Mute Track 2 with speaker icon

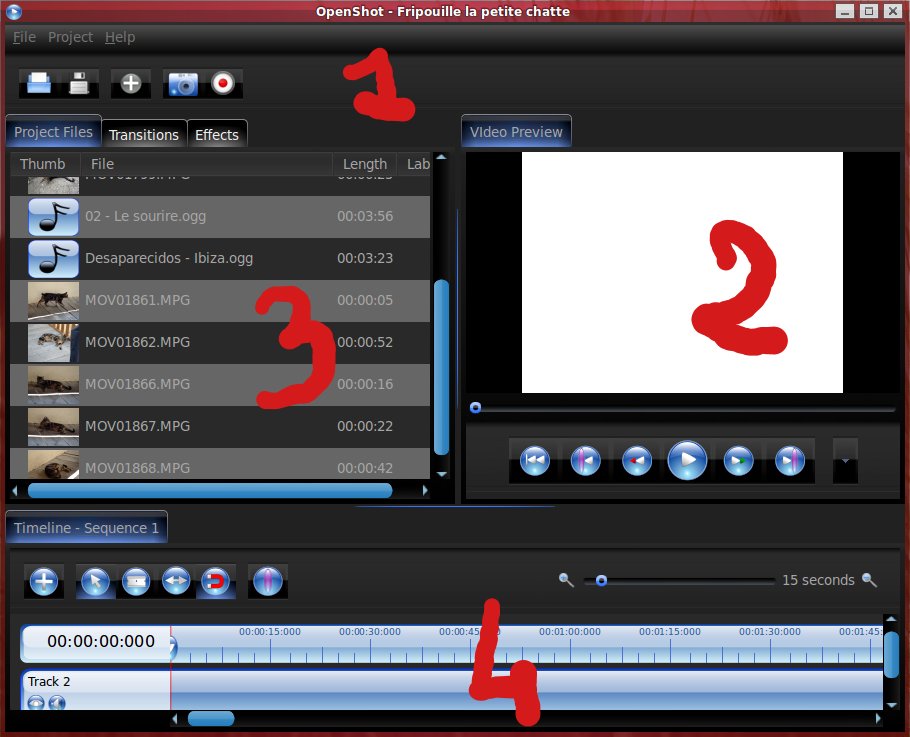pos(57,702)
